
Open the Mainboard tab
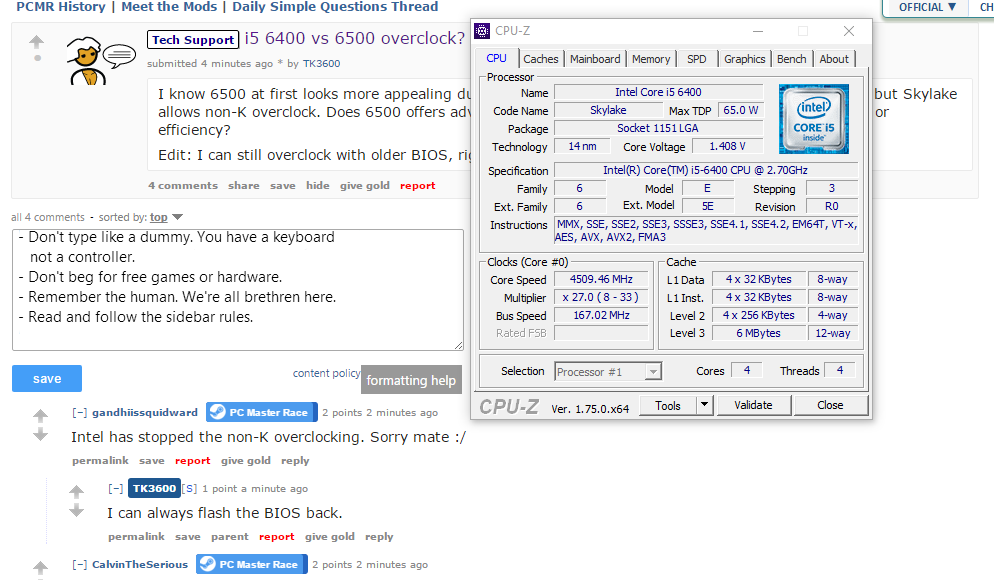[595, 59]
